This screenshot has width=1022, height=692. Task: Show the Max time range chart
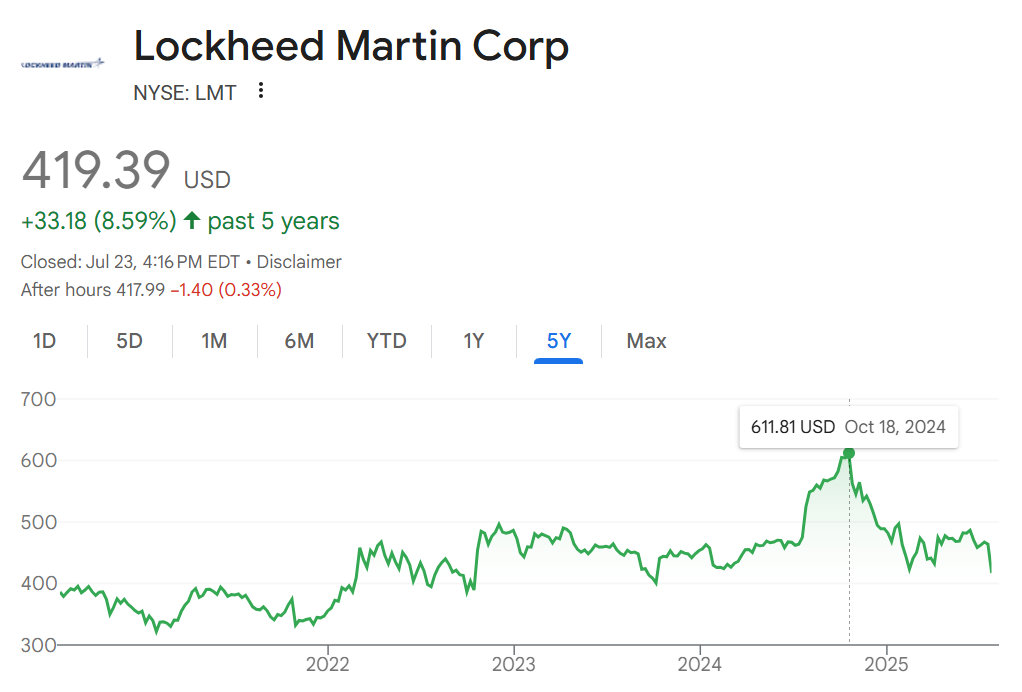pos(646,341)
